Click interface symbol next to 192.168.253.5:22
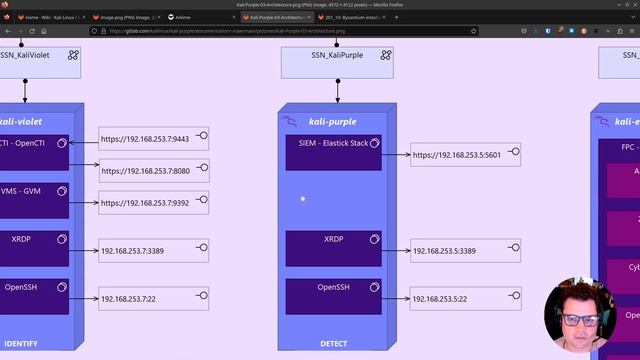640x360 pixels. click(513, 296)
